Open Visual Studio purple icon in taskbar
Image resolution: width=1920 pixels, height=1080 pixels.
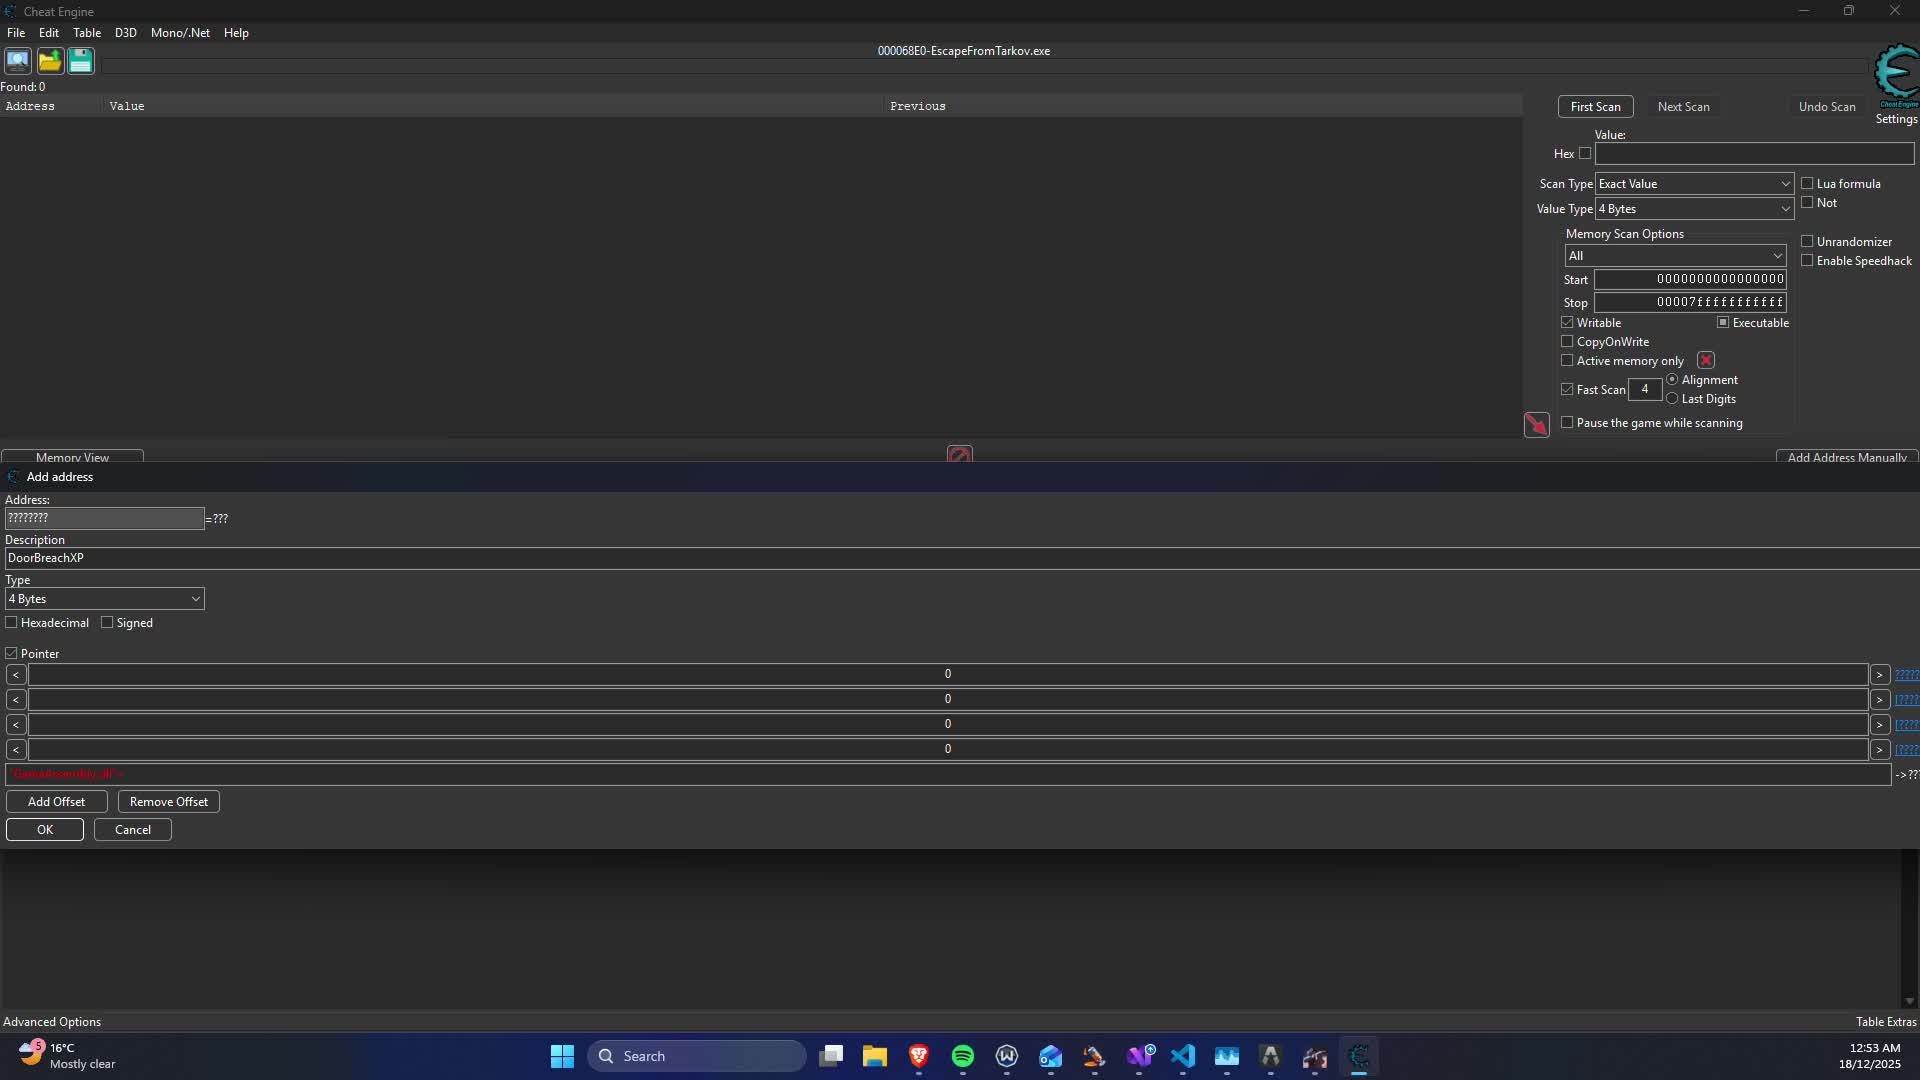[1140, 1056]
